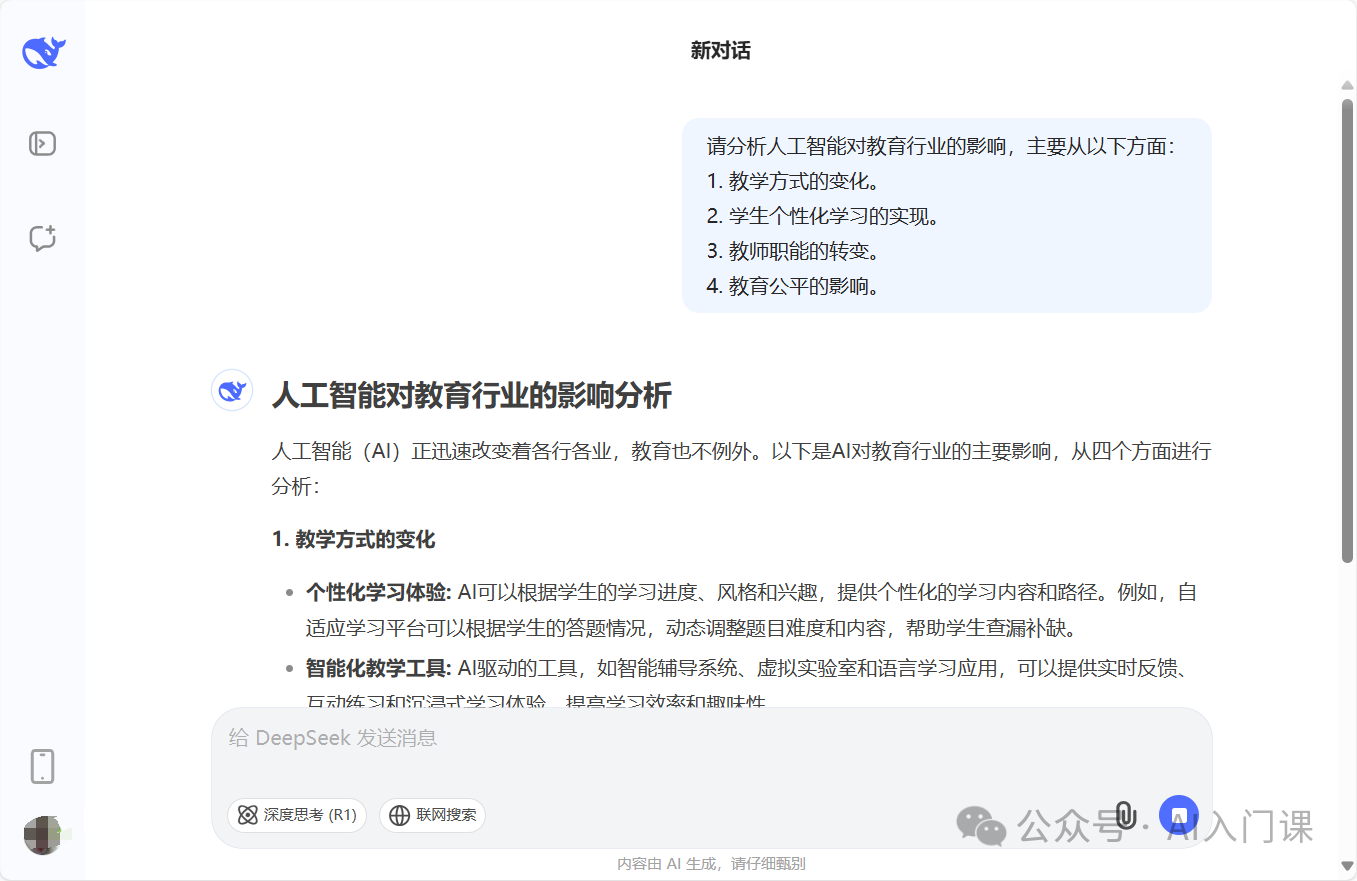This screenshot has height=881, width=1357.
Task: Click the 内容由 AI 生成 disclaimer text
Action: click(711, 863)
